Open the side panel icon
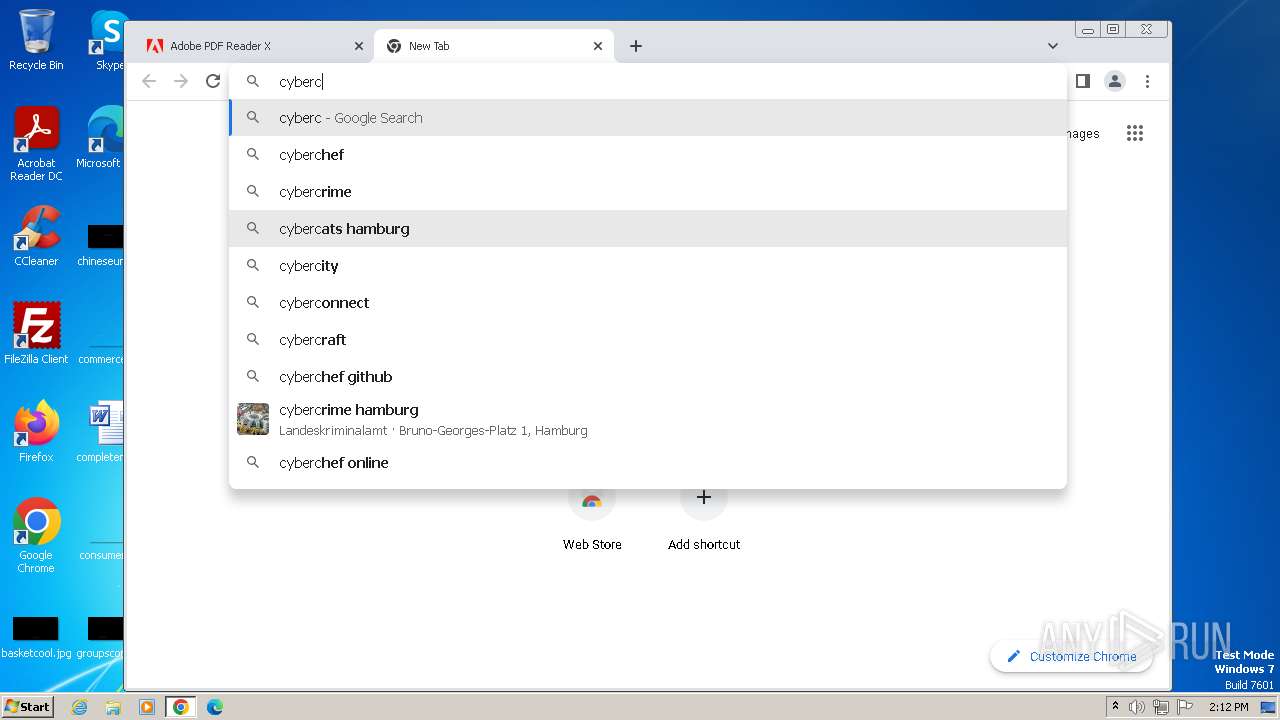1280x720 pixels. 1082,81
